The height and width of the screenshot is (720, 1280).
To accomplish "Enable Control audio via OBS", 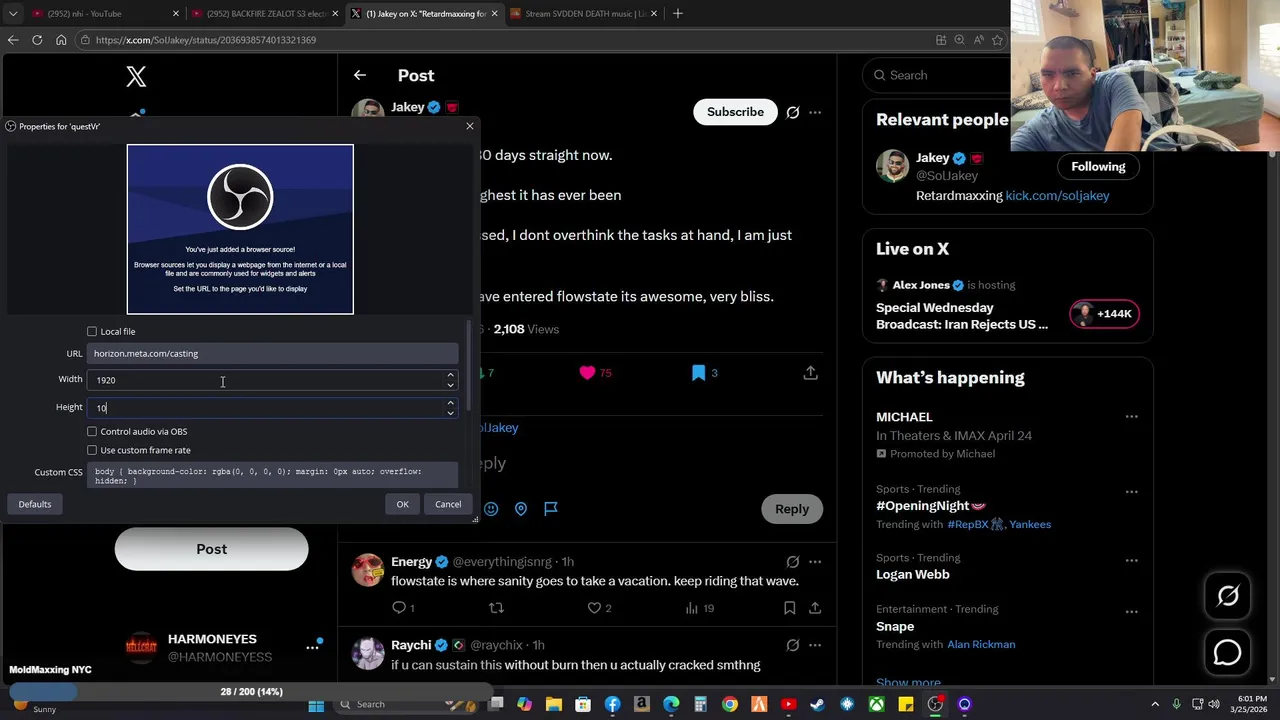I will pyautogui.click(x=92, y=431).
